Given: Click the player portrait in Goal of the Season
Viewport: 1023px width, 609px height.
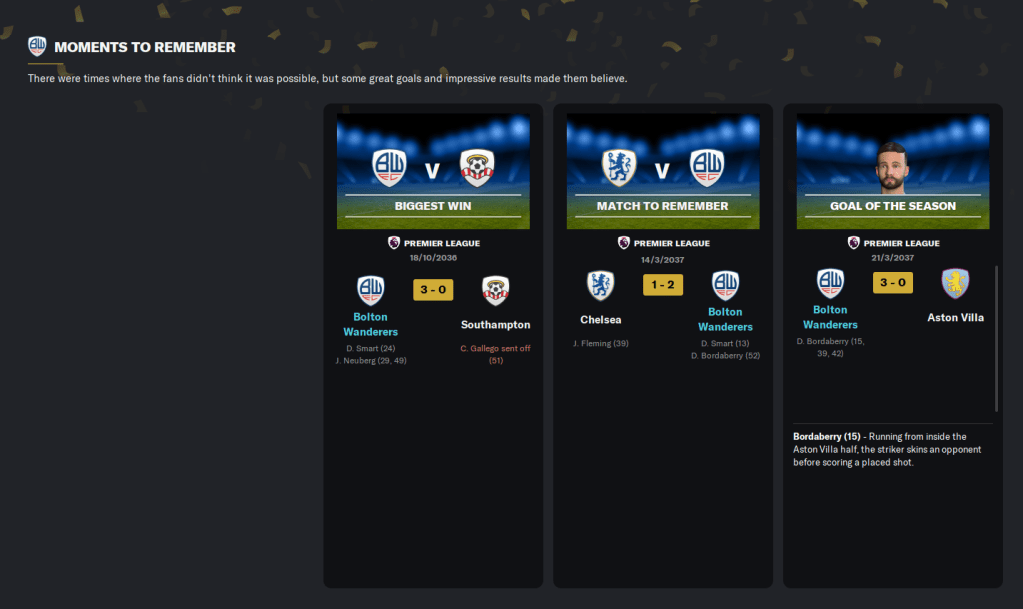Looking at the screenshot, I should click(892, 168).
